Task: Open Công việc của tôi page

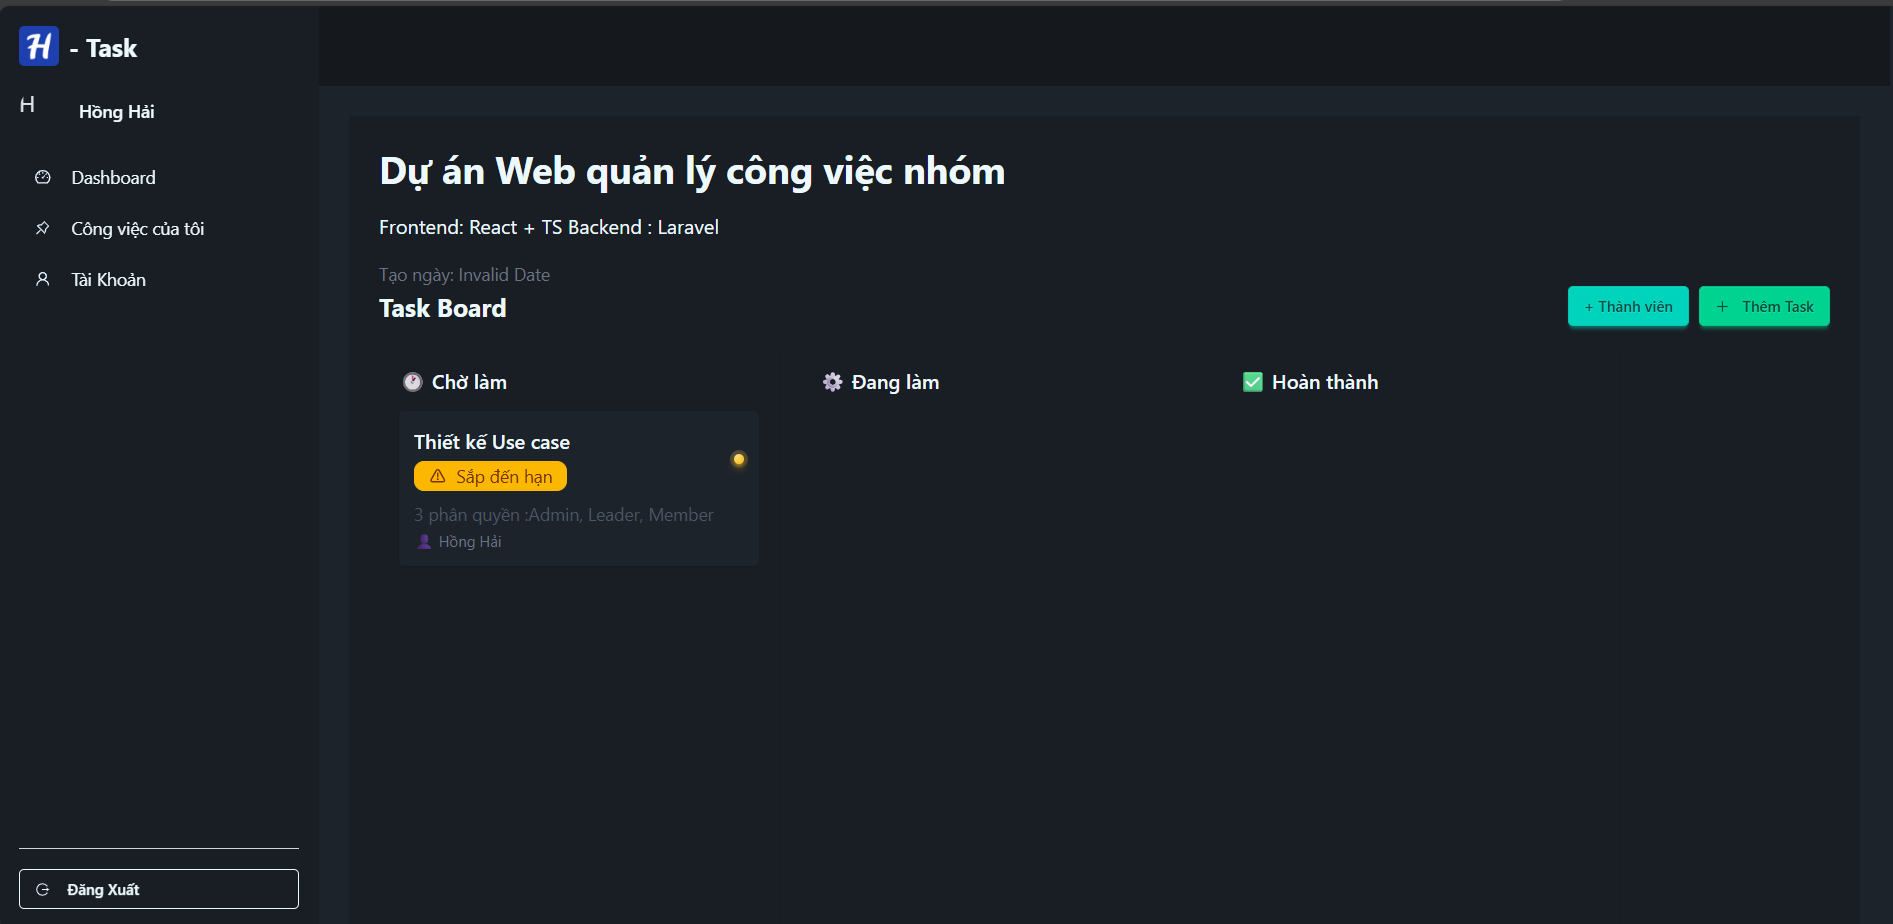Action: pyautogui.click(x=137, y=229)
